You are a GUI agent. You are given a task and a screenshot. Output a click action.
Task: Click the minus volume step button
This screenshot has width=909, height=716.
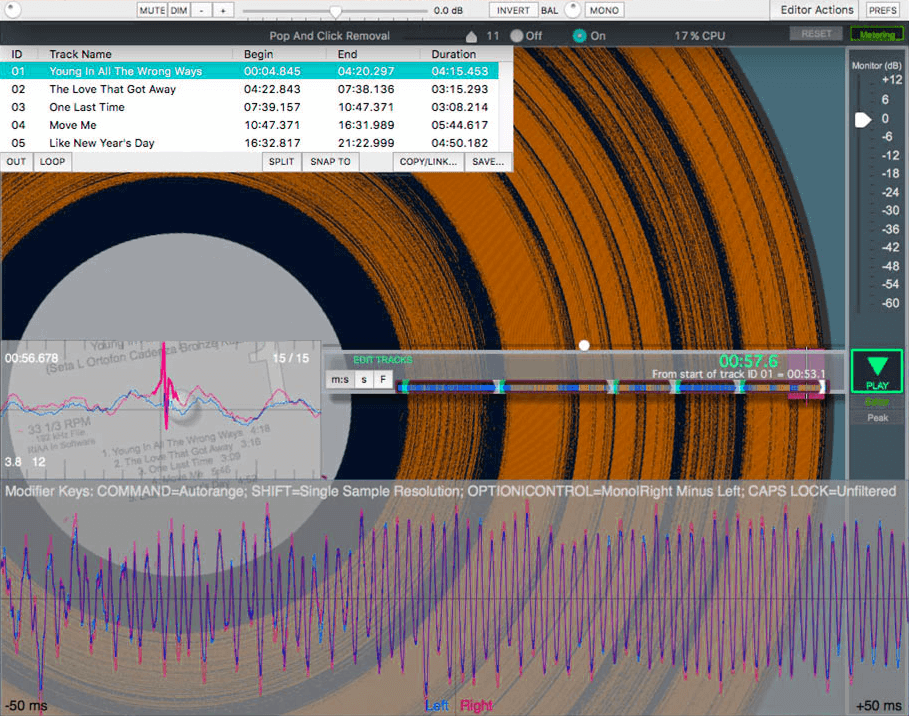click(201, 10)
